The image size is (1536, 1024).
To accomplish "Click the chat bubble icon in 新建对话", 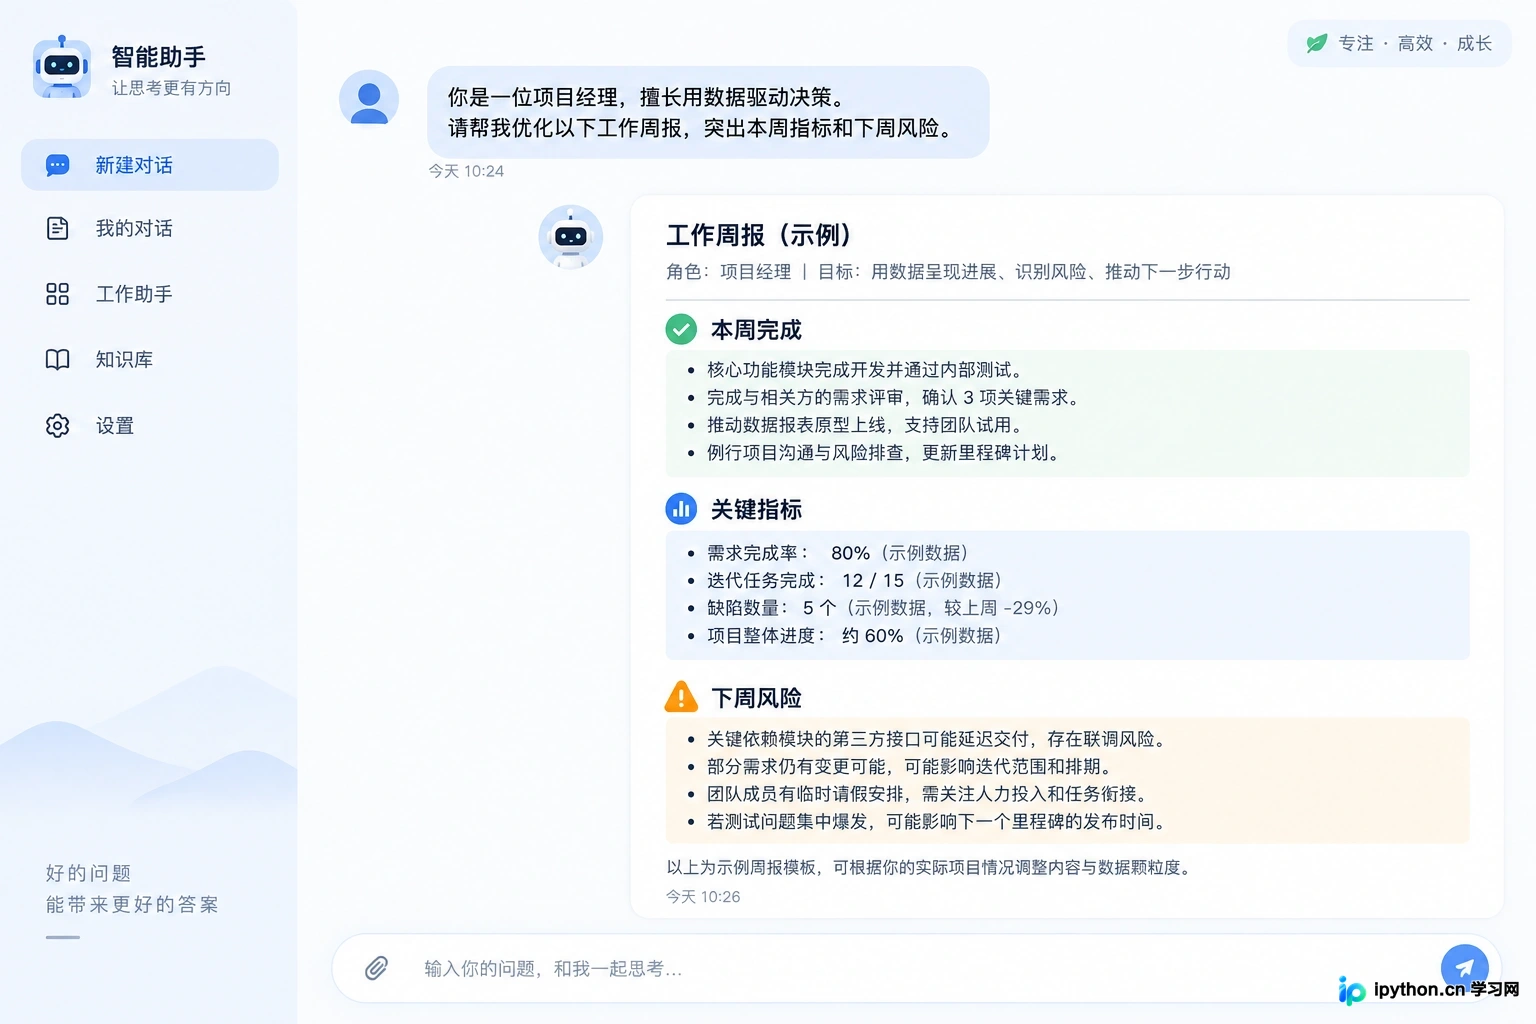I will [58, 165].
